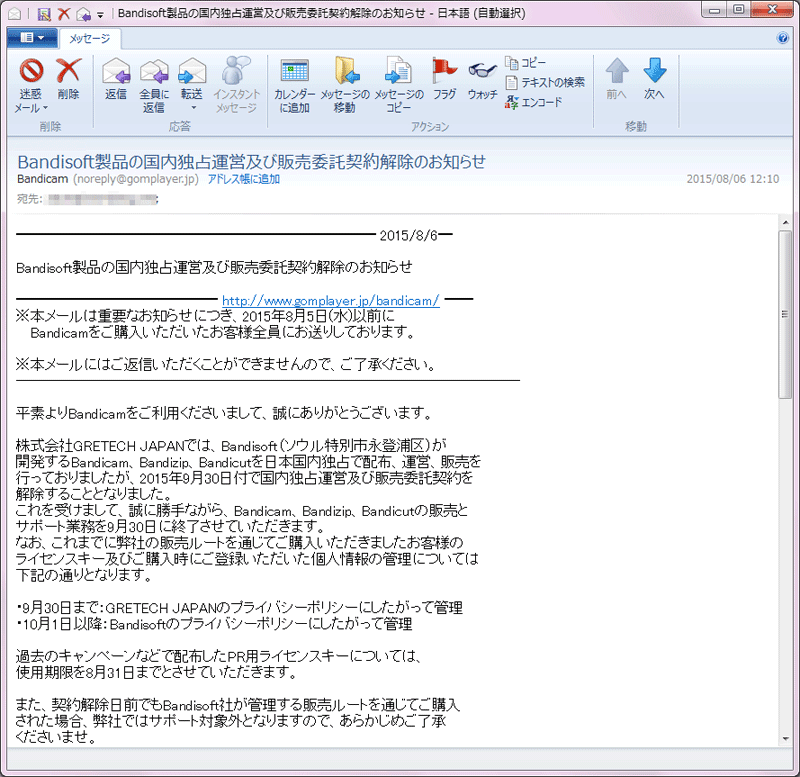Open the blue application menu button

coord(32,38)
